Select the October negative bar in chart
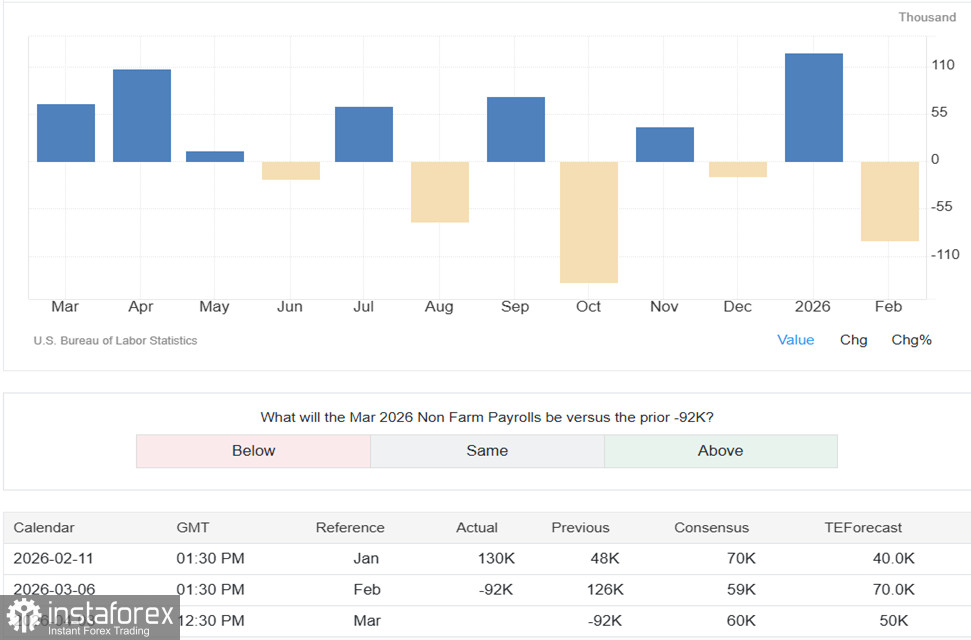 [x=589, y=222]
